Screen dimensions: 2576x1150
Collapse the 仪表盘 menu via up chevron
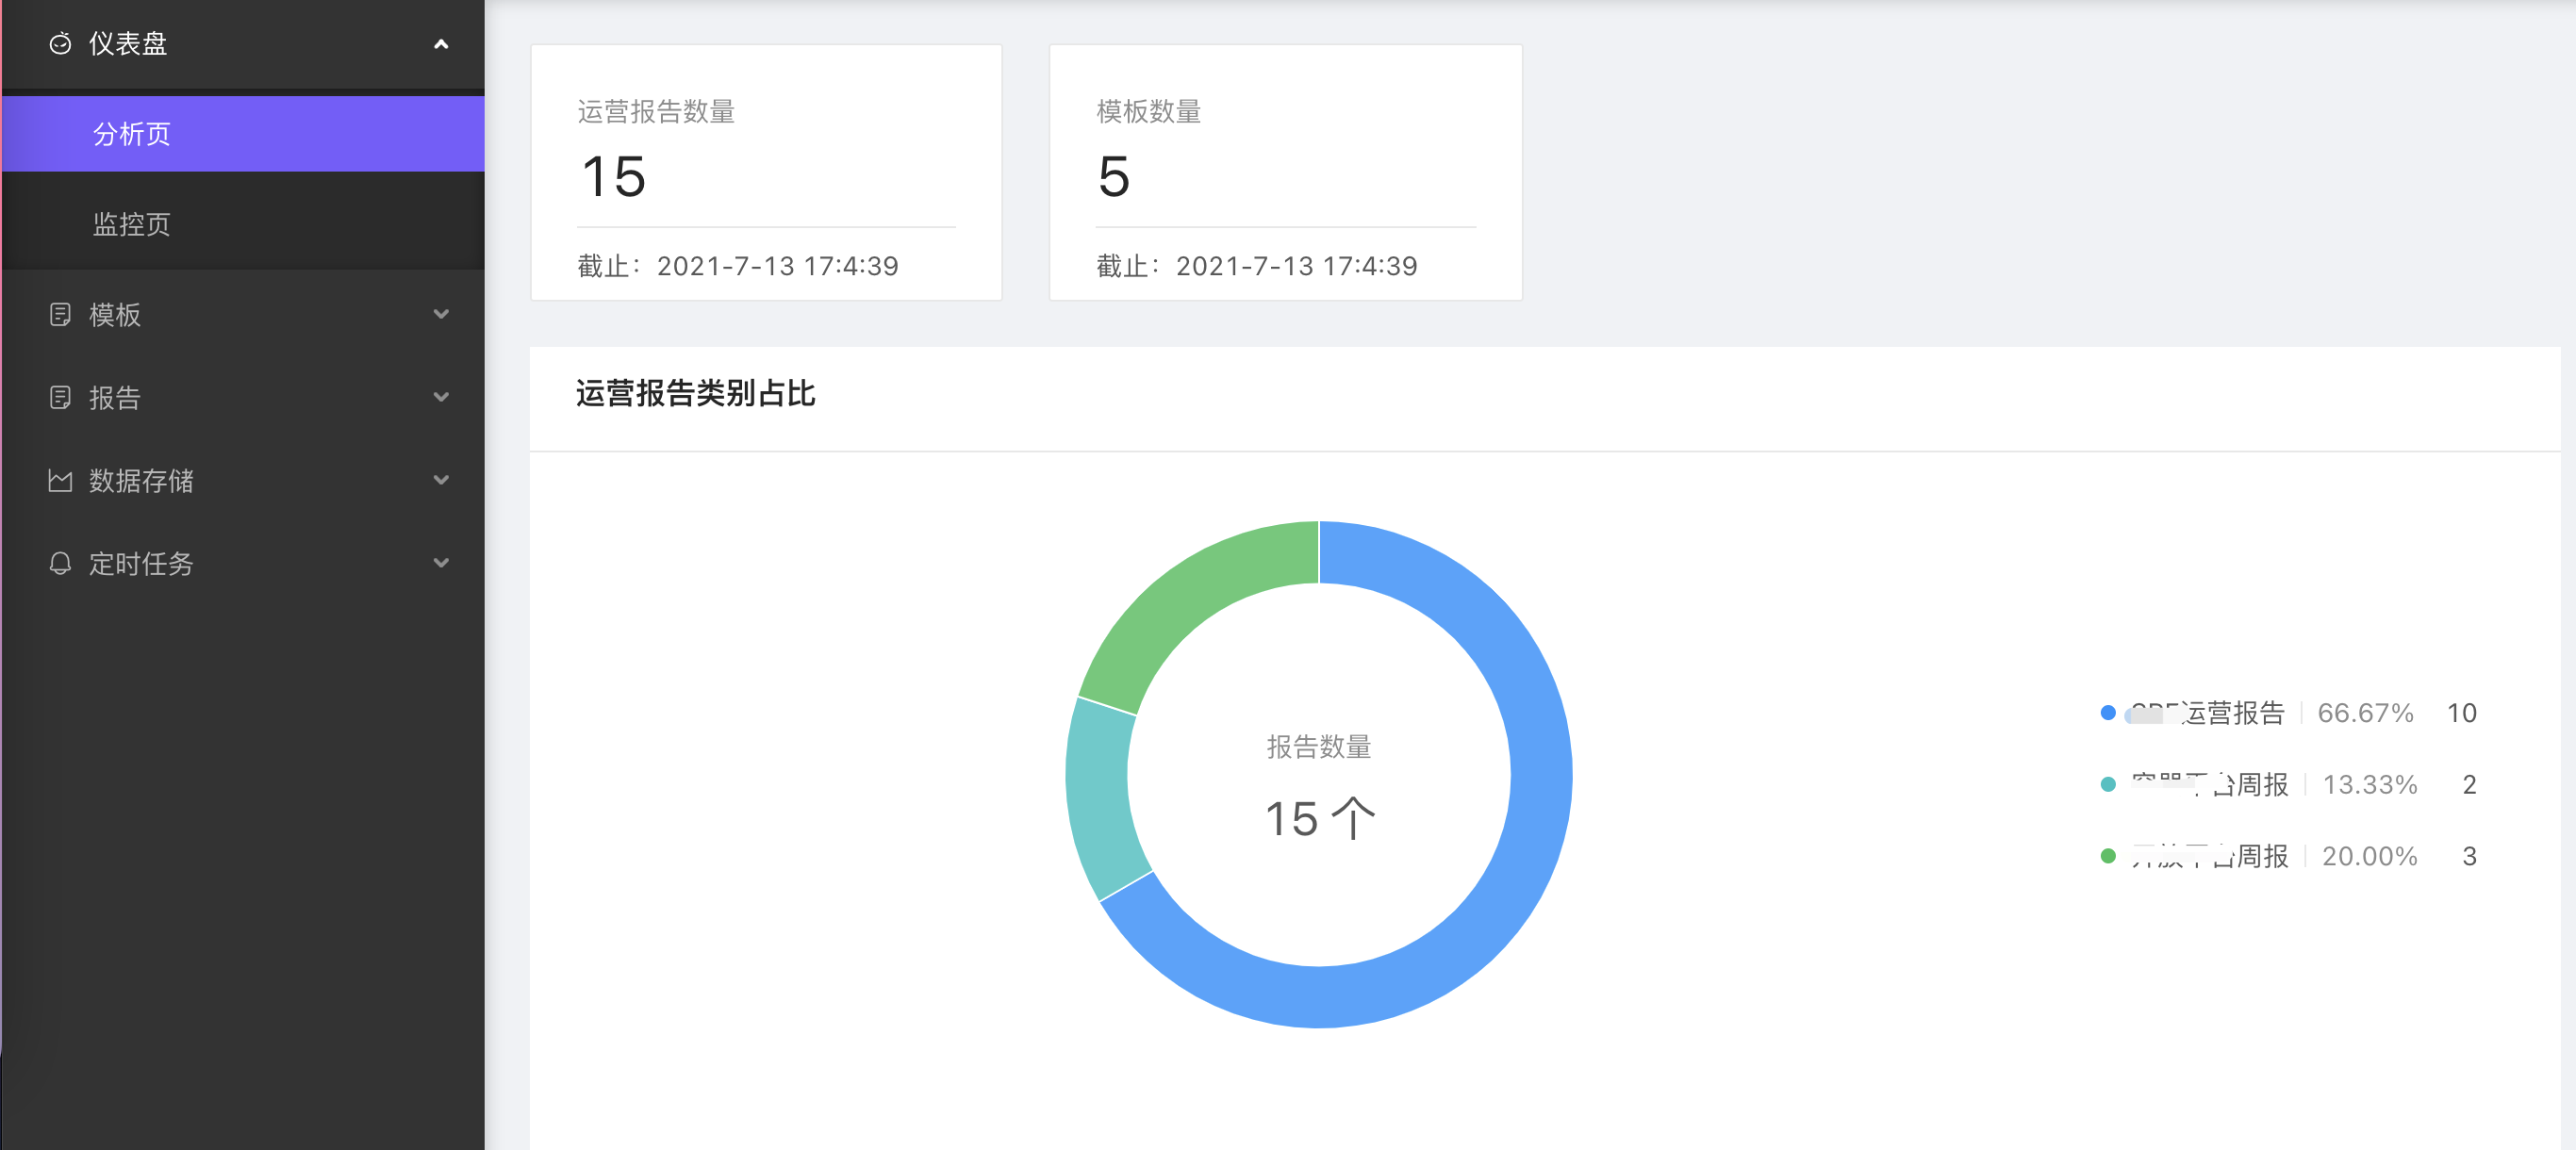pyautogui.click(x=441, y=44)
